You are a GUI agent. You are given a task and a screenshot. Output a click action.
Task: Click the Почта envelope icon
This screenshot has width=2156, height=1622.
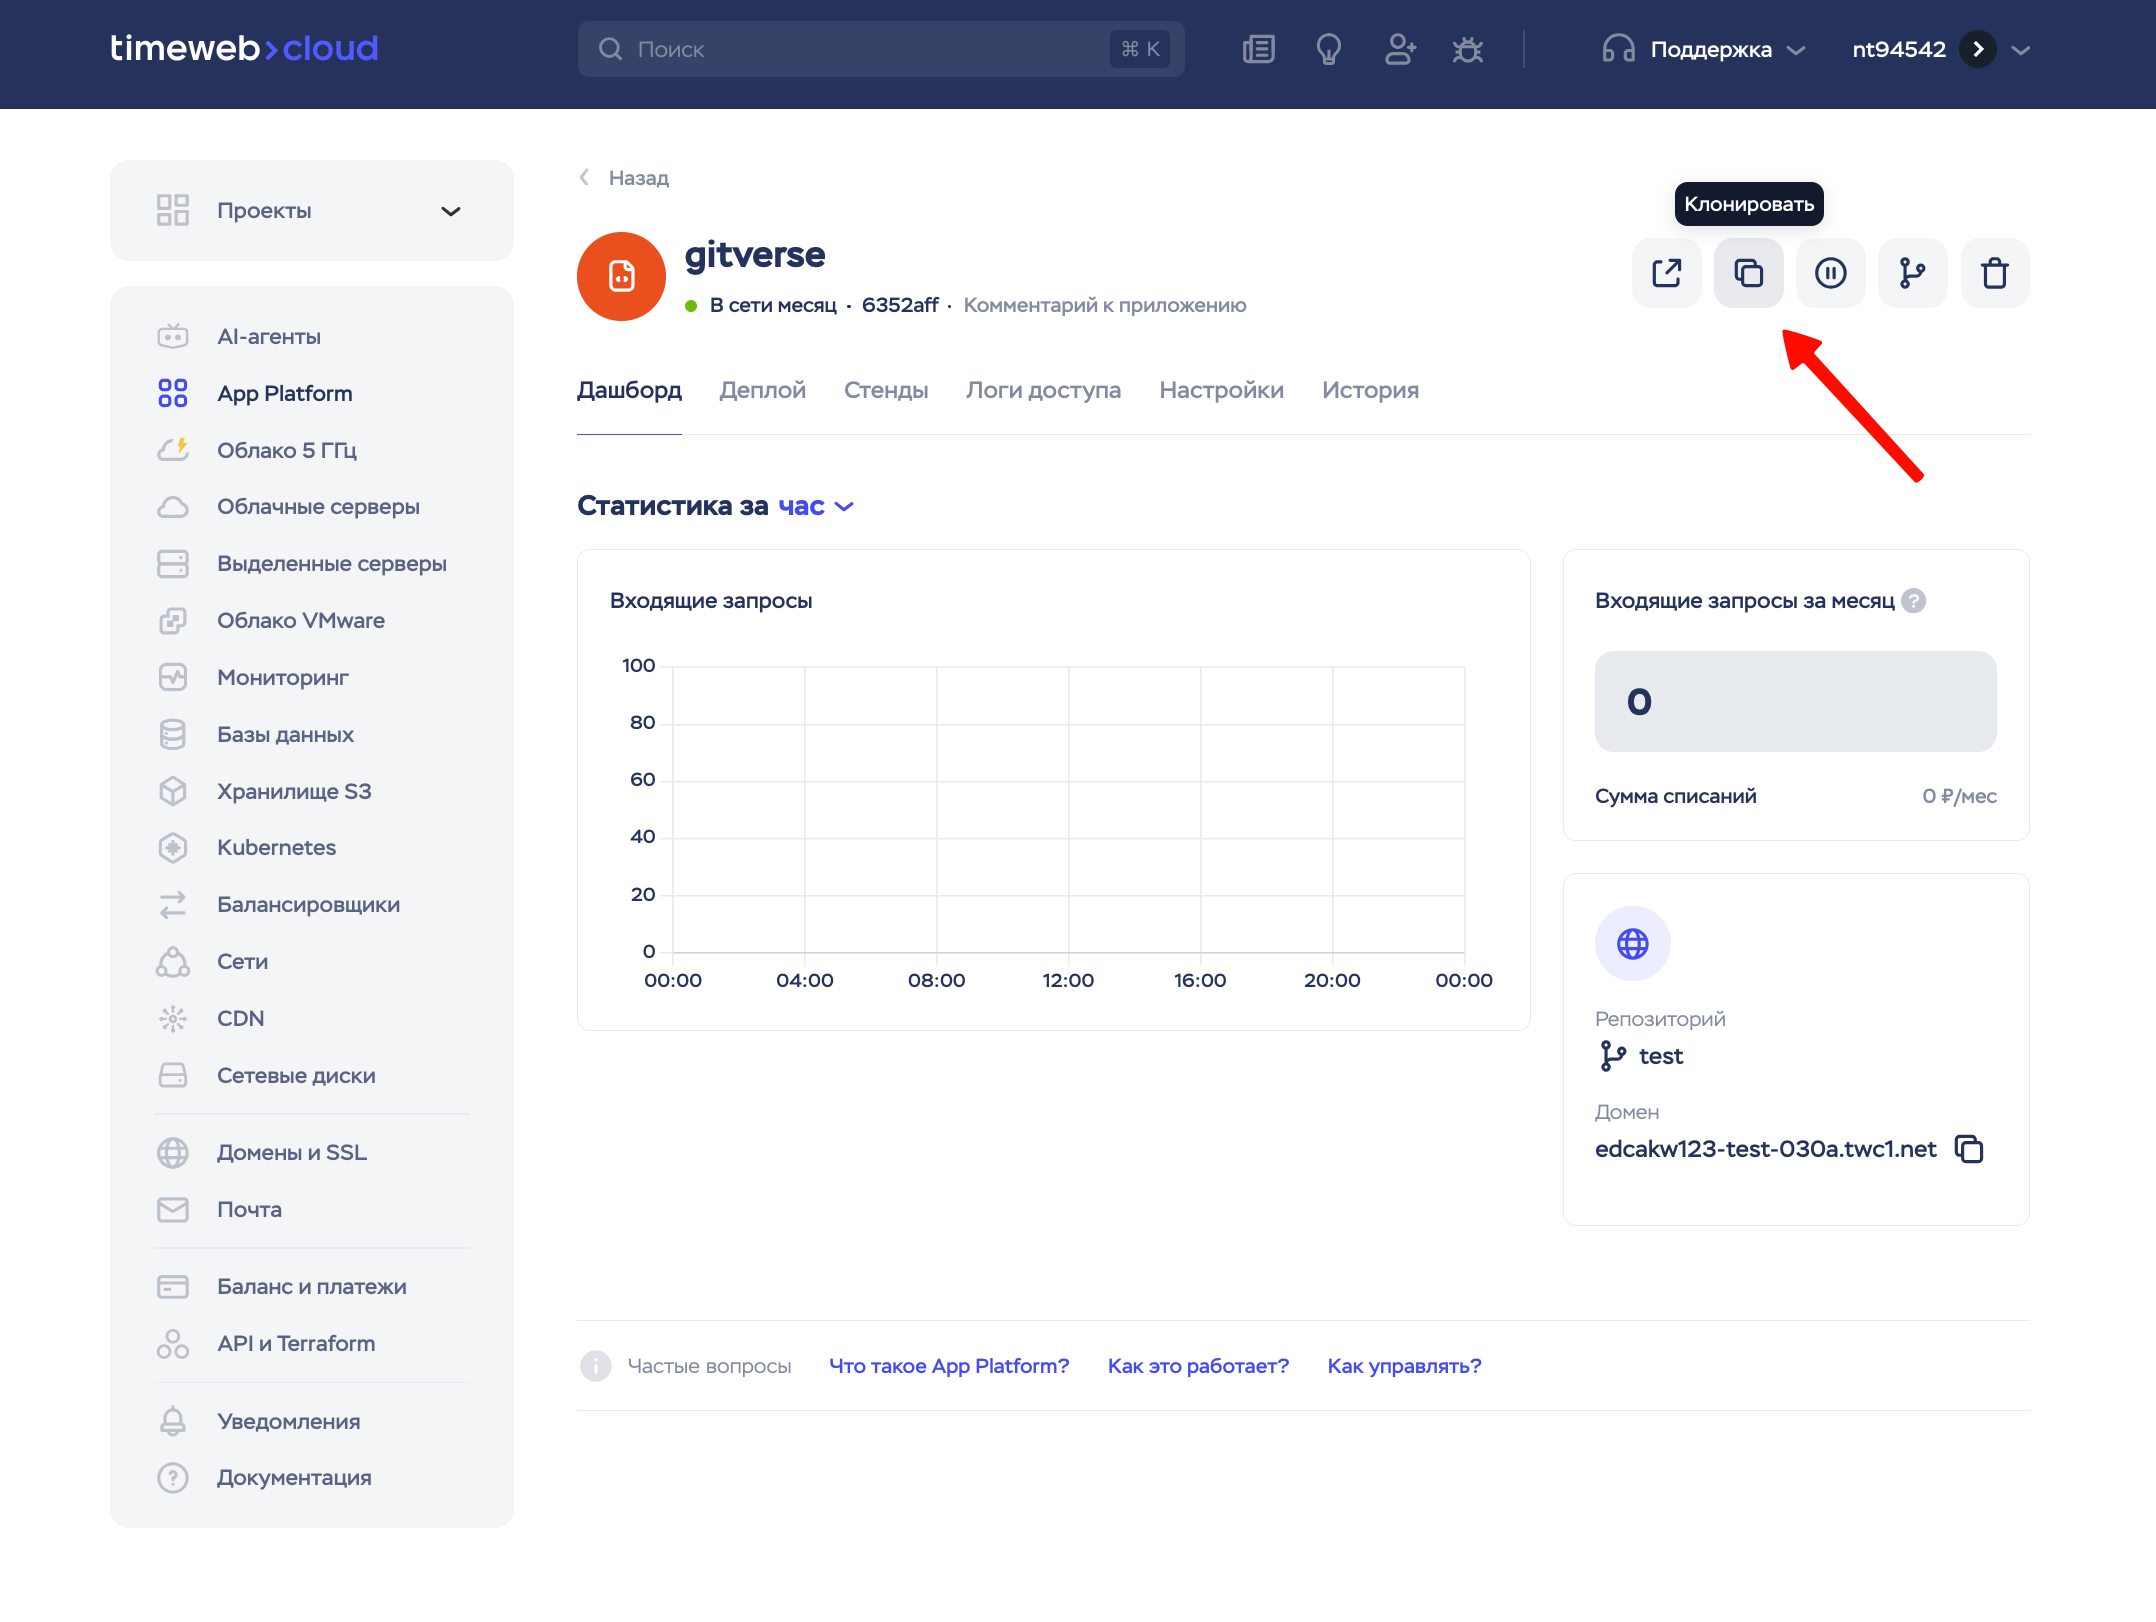pos(173,1209)
